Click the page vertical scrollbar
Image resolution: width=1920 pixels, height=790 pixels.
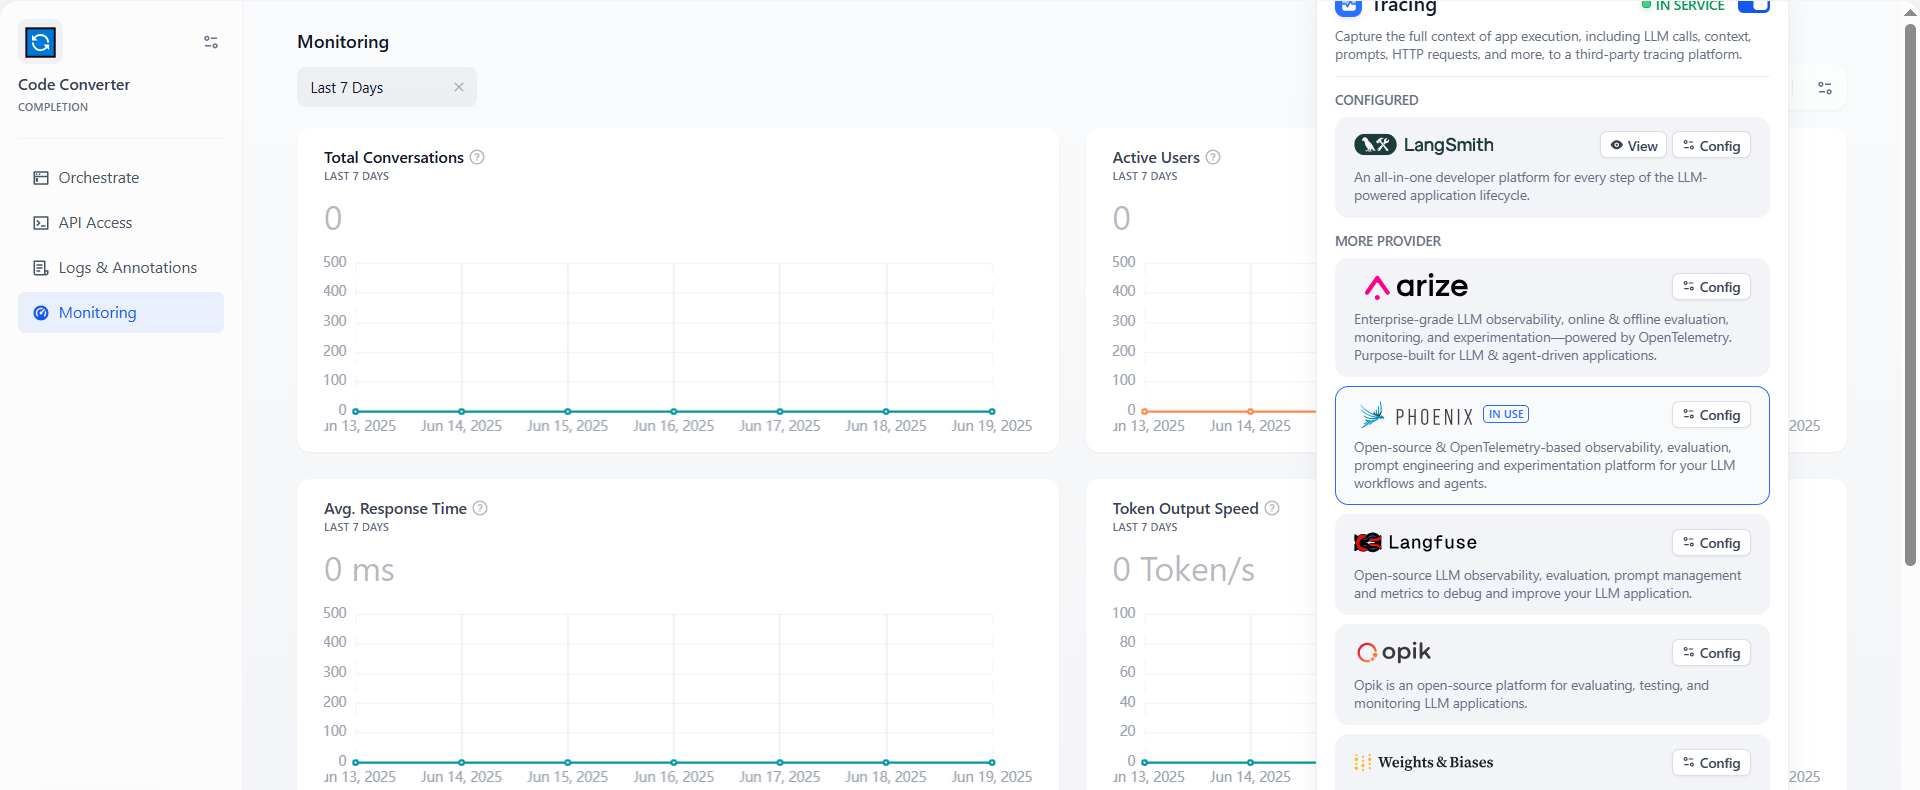pos(1910,300)
